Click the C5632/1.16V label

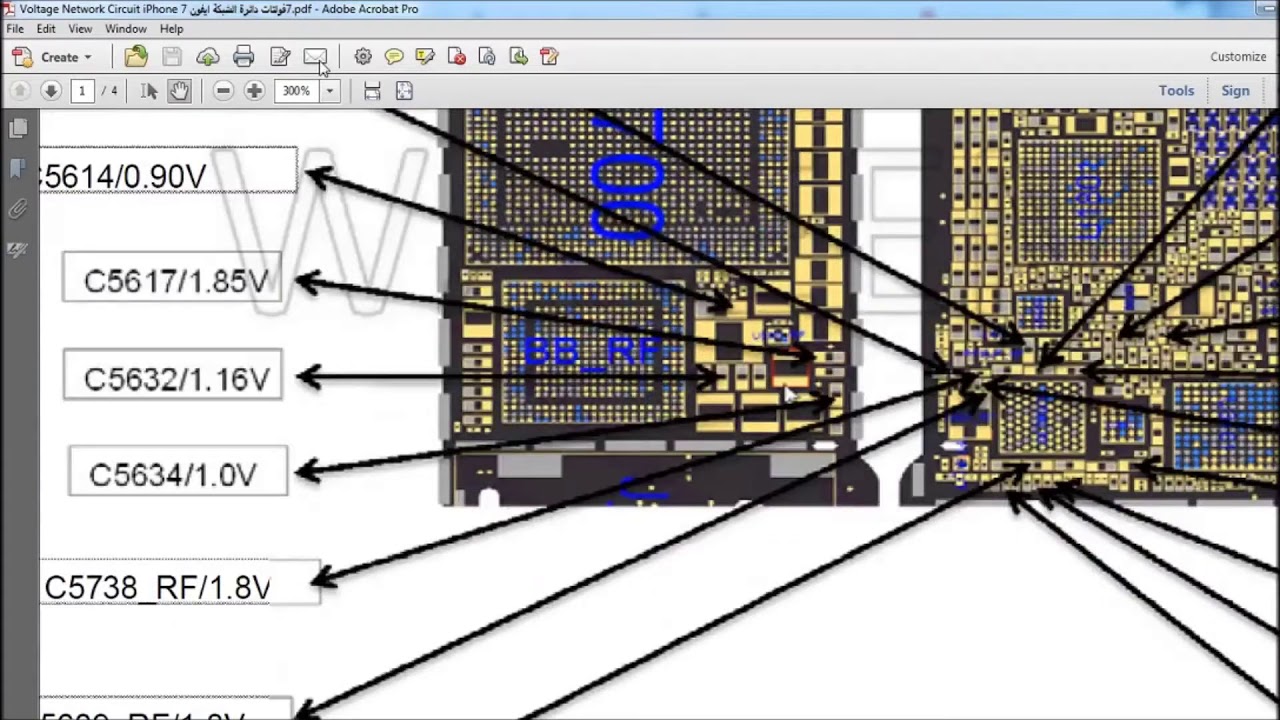coord(173,376)
